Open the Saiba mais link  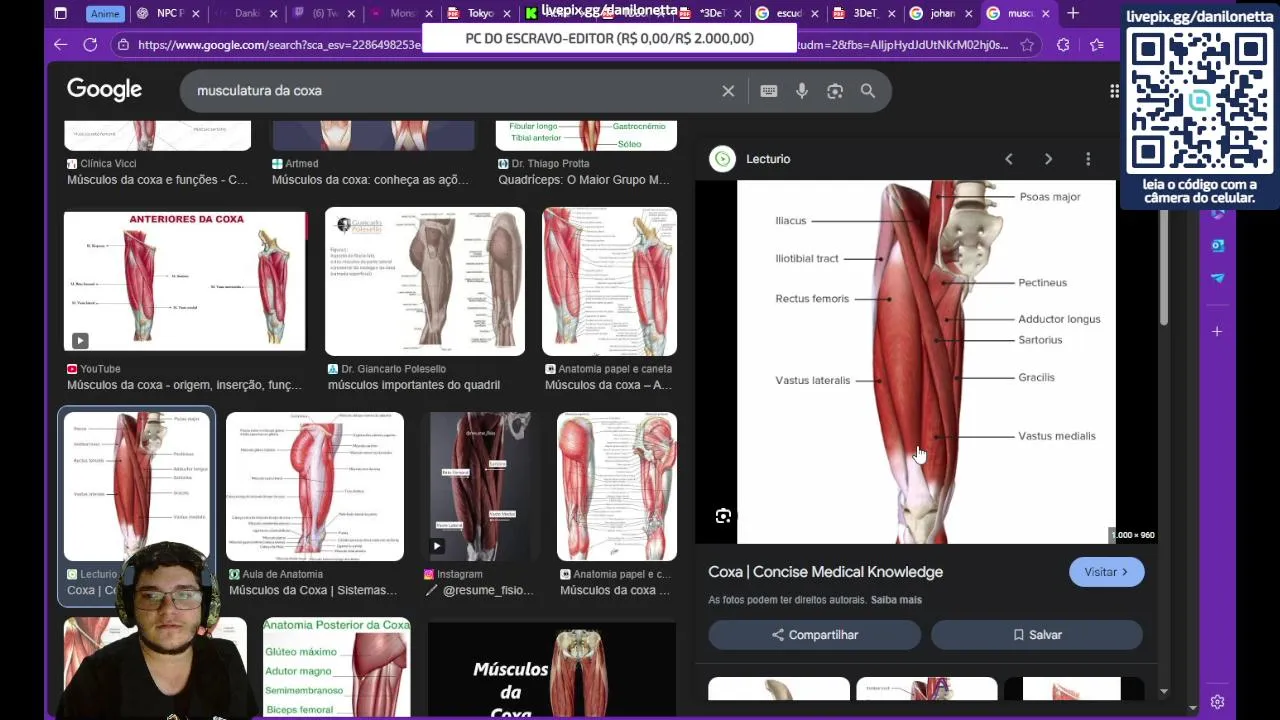click(x=896, y=600)
